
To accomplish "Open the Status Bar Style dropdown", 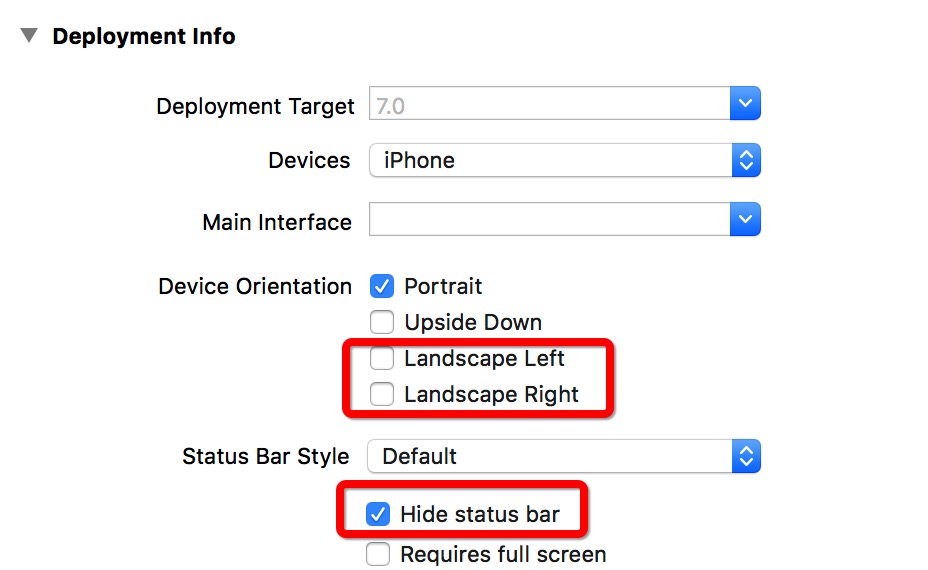I will 564,456.
